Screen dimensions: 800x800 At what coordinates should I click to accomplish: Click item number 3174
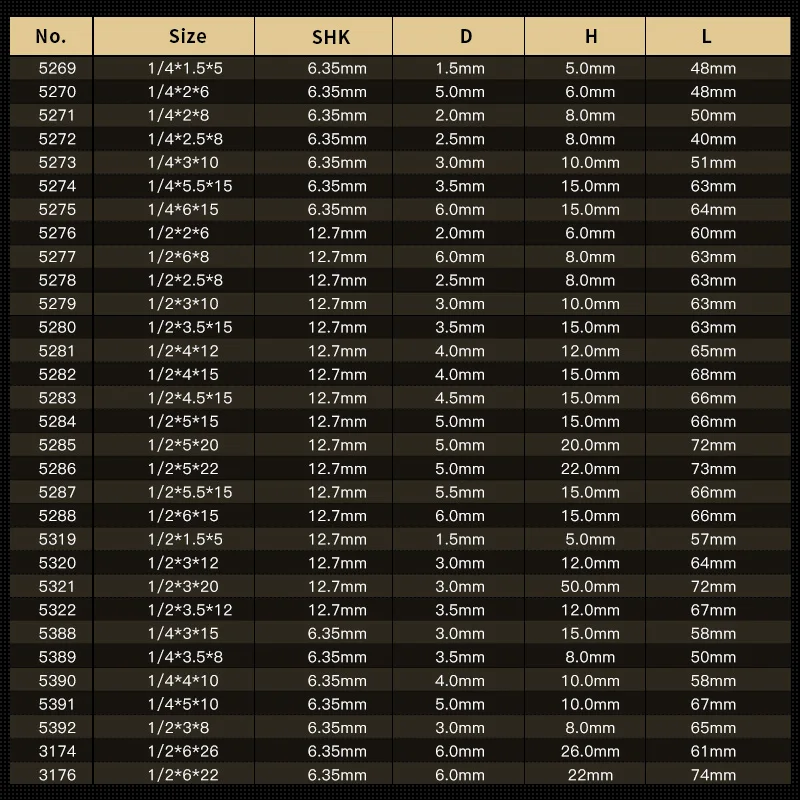(x=57, y=752)
